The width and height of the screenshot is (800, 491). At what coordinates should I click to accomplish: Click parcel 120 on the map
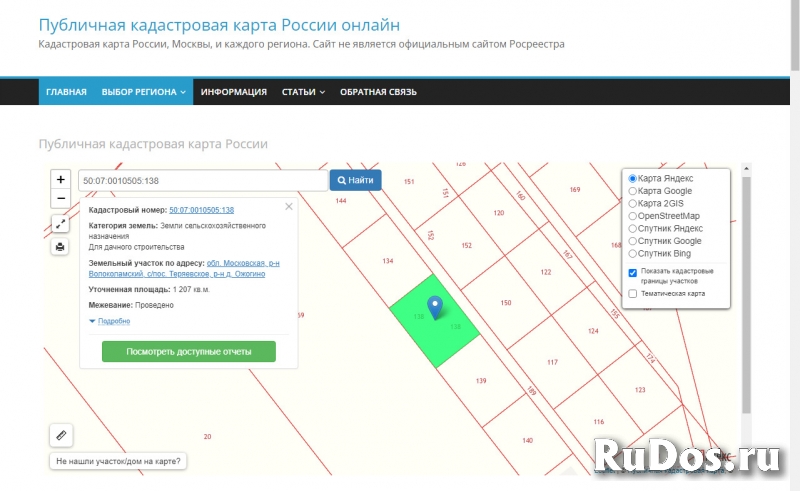498,213
